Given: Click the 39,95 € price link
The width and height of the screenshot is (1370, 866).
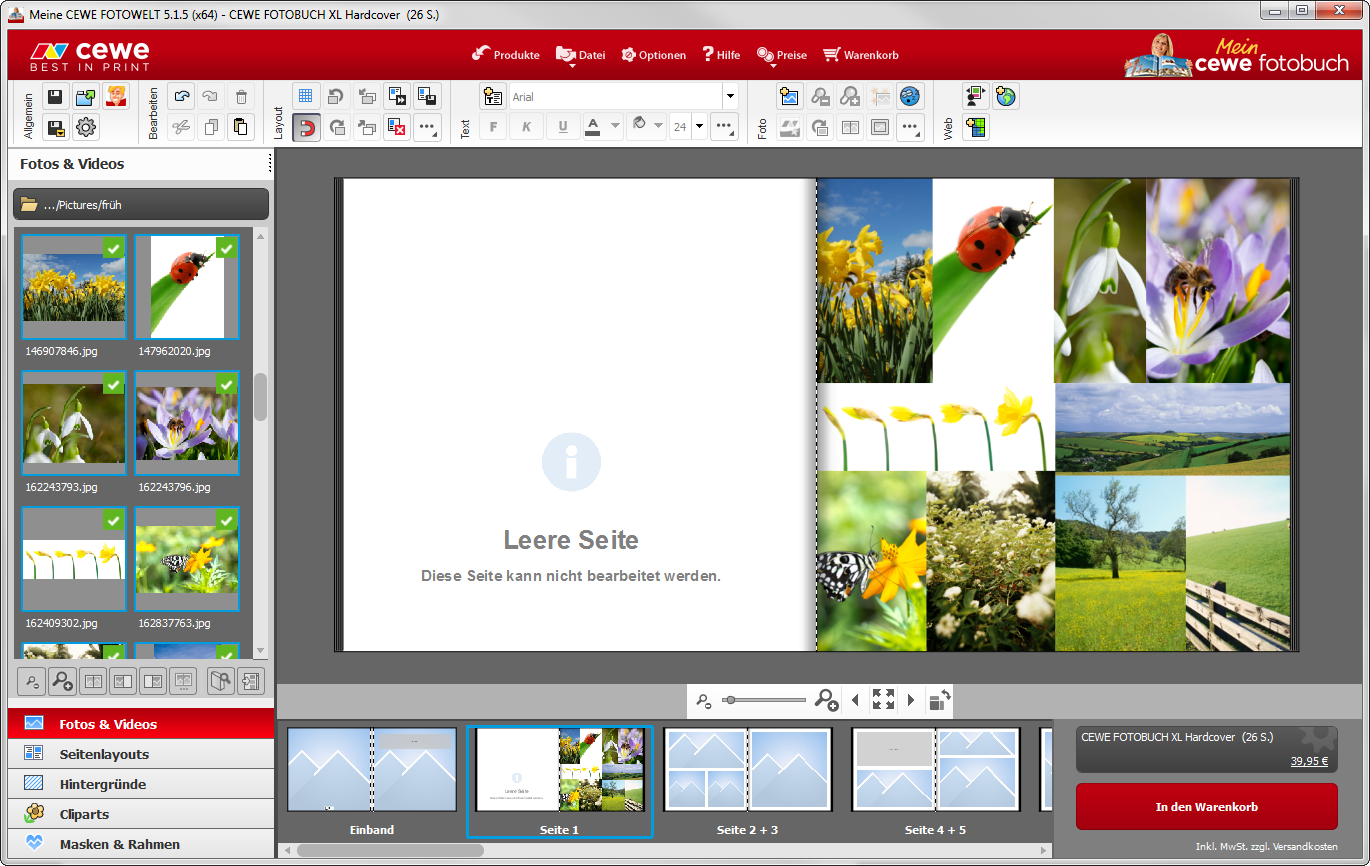Looking at the screenshot, I should tap(1309, 761).
